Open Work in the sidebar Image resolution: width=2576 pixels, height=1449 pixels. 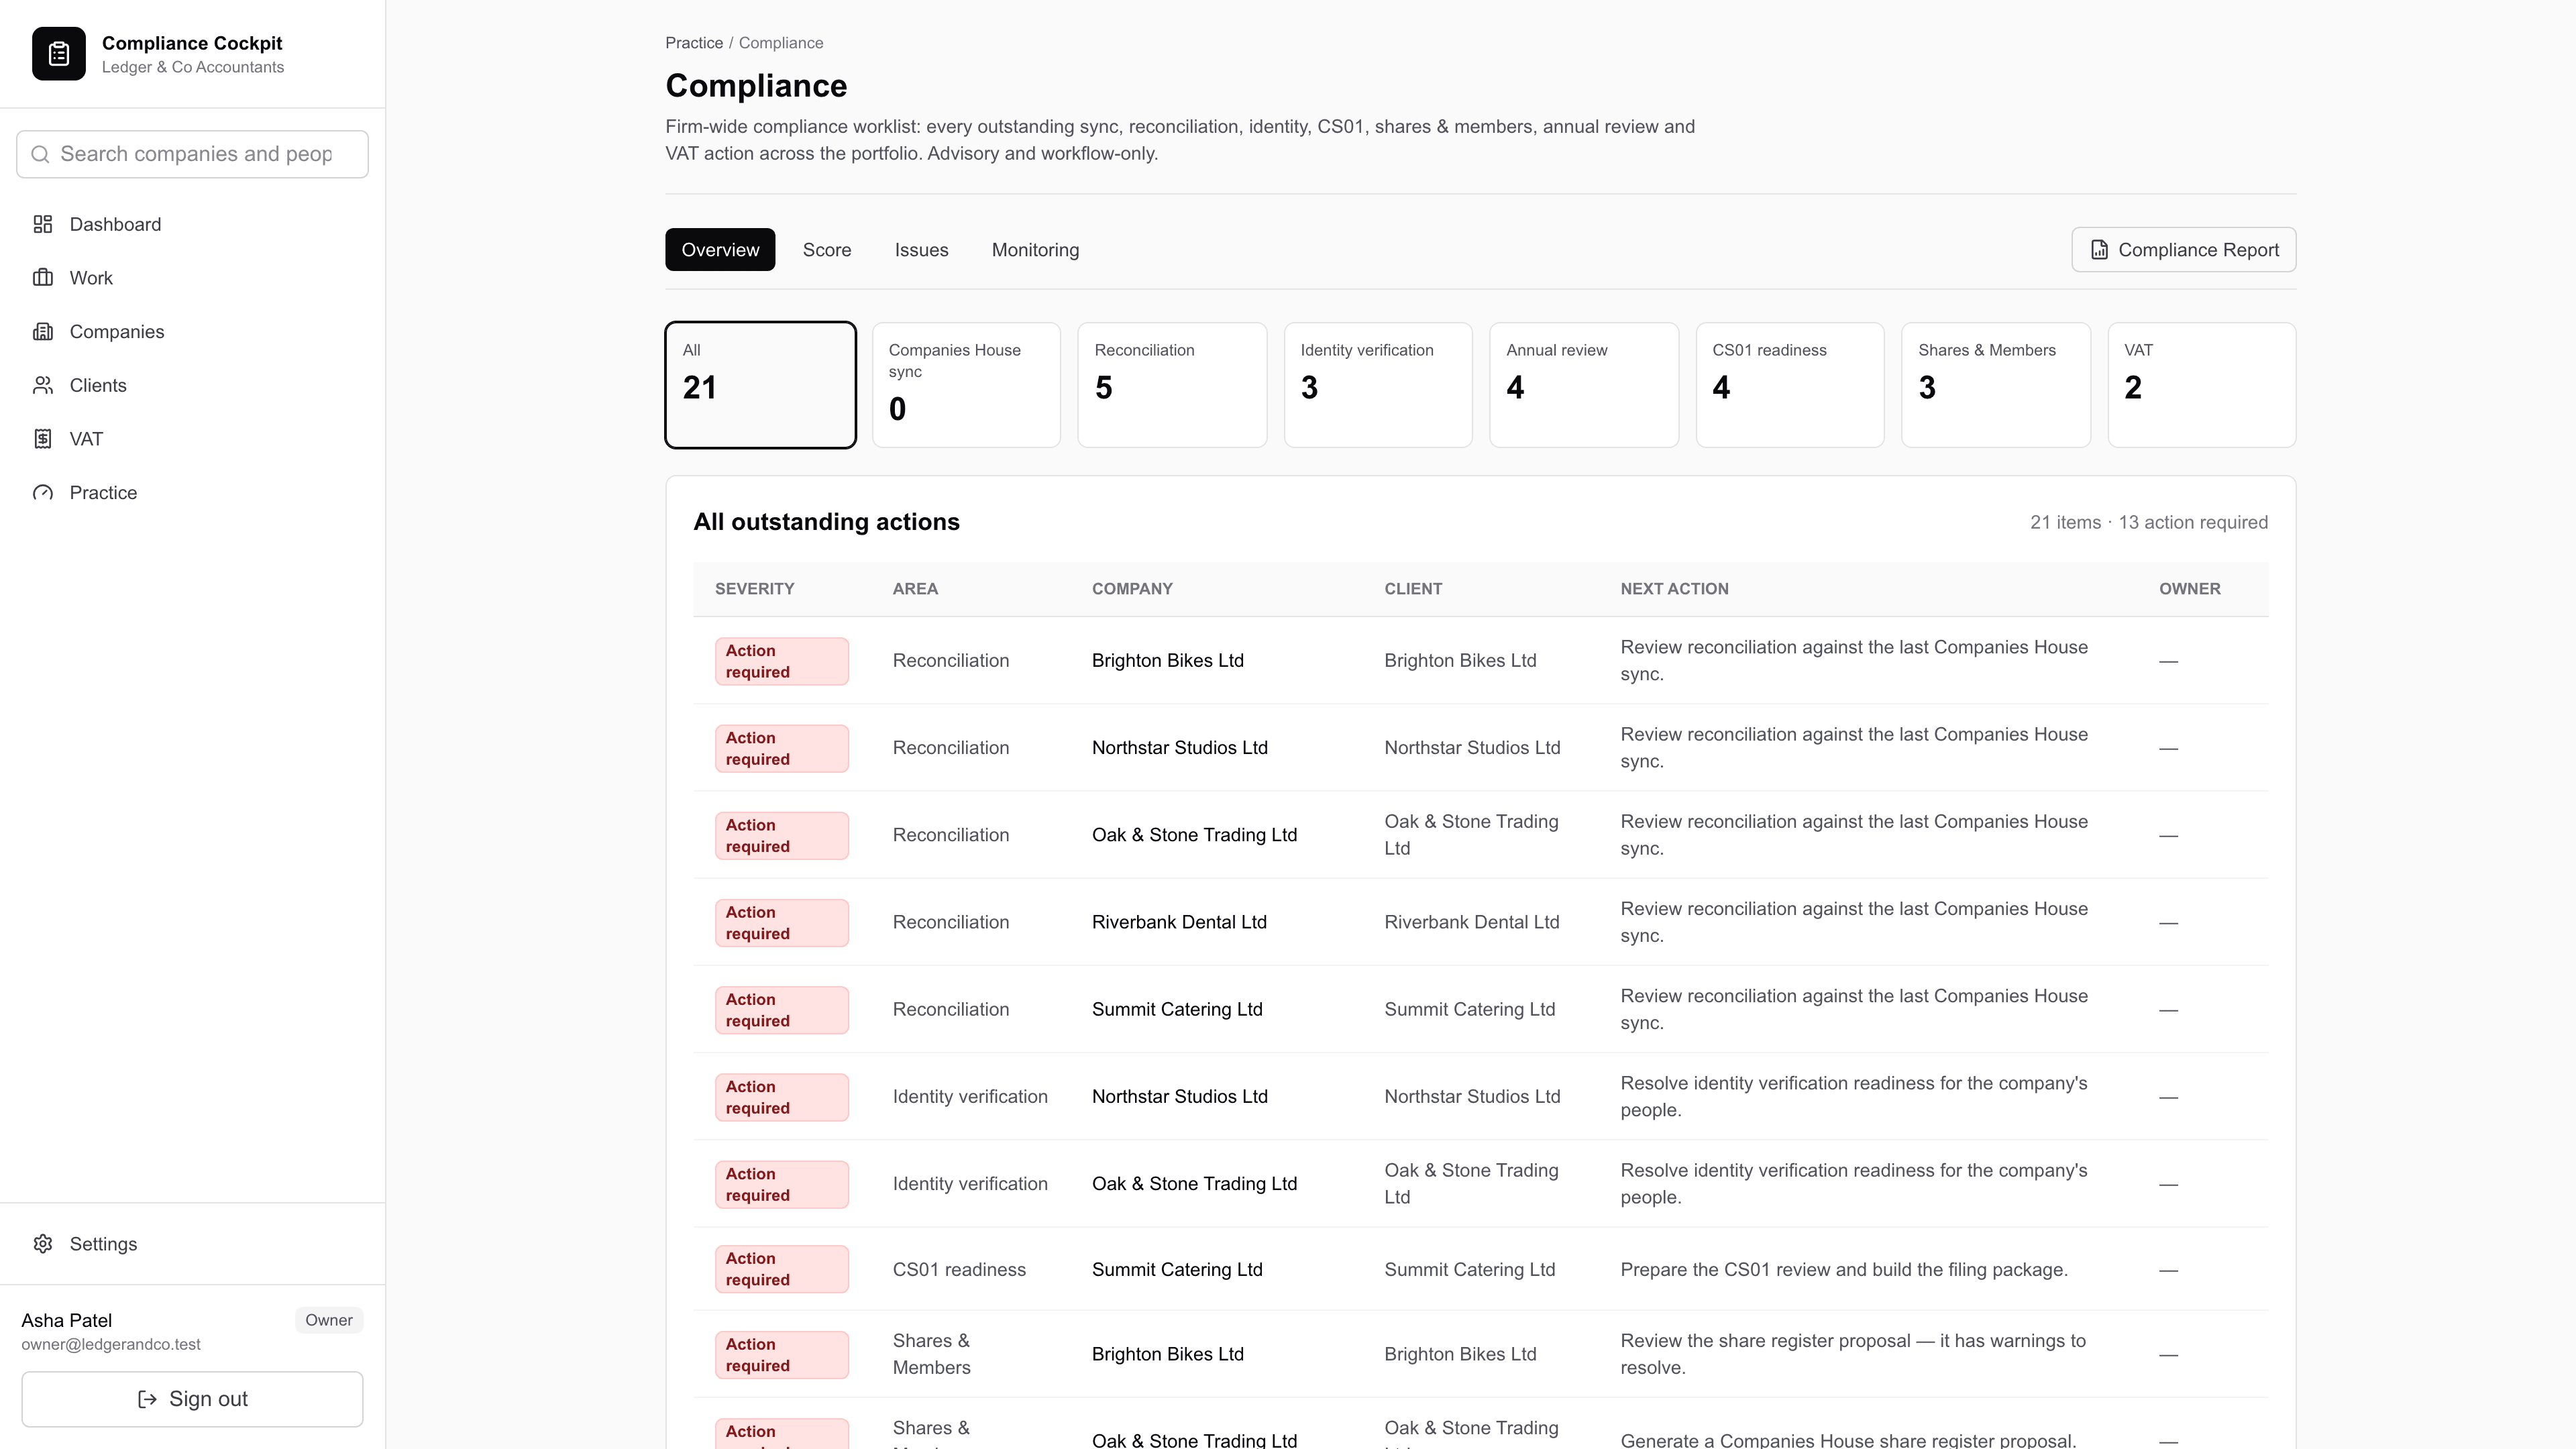pos(192,278)
